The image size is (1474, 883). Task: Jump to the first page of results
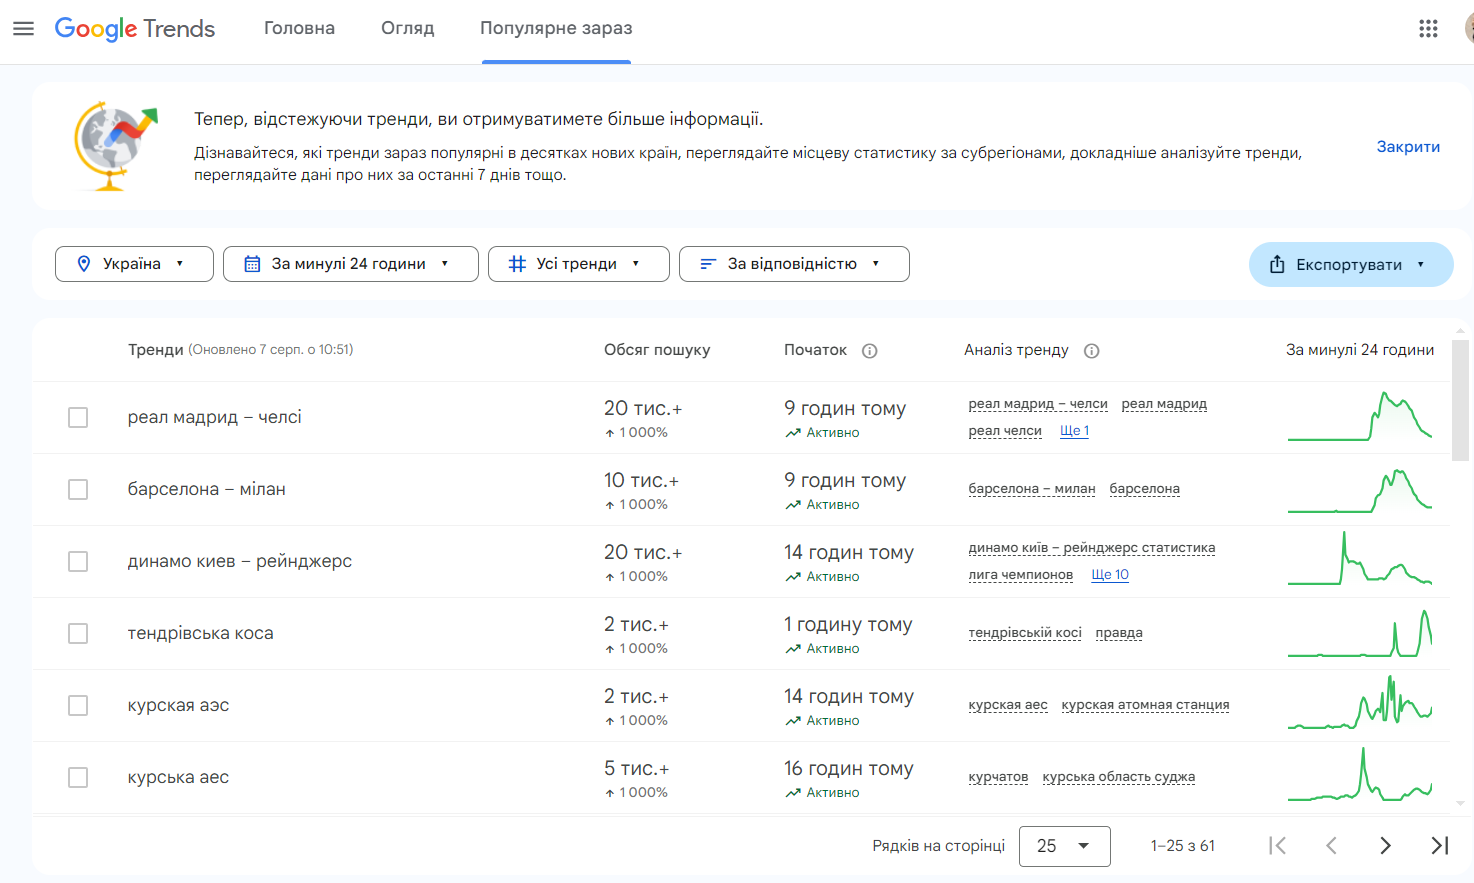1277,845
